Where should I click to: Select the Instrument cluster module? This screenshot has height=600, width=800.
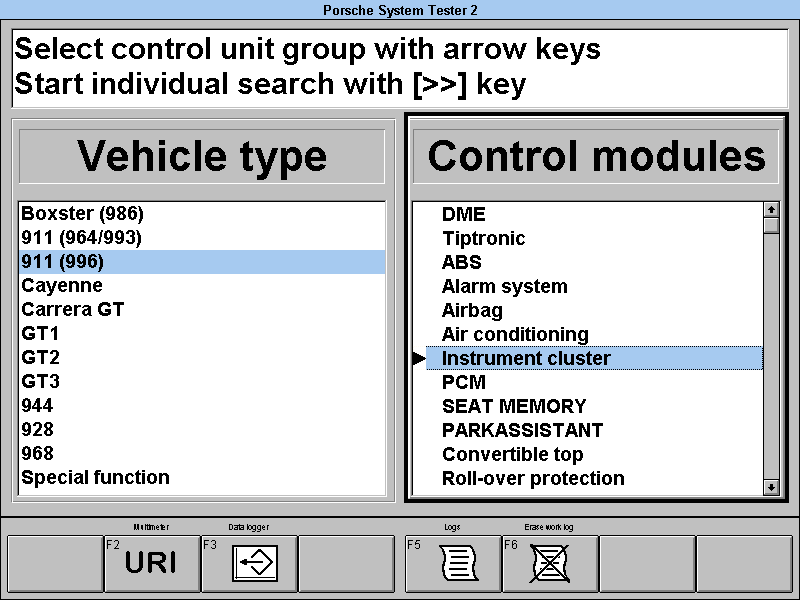[x=594, y=358]
